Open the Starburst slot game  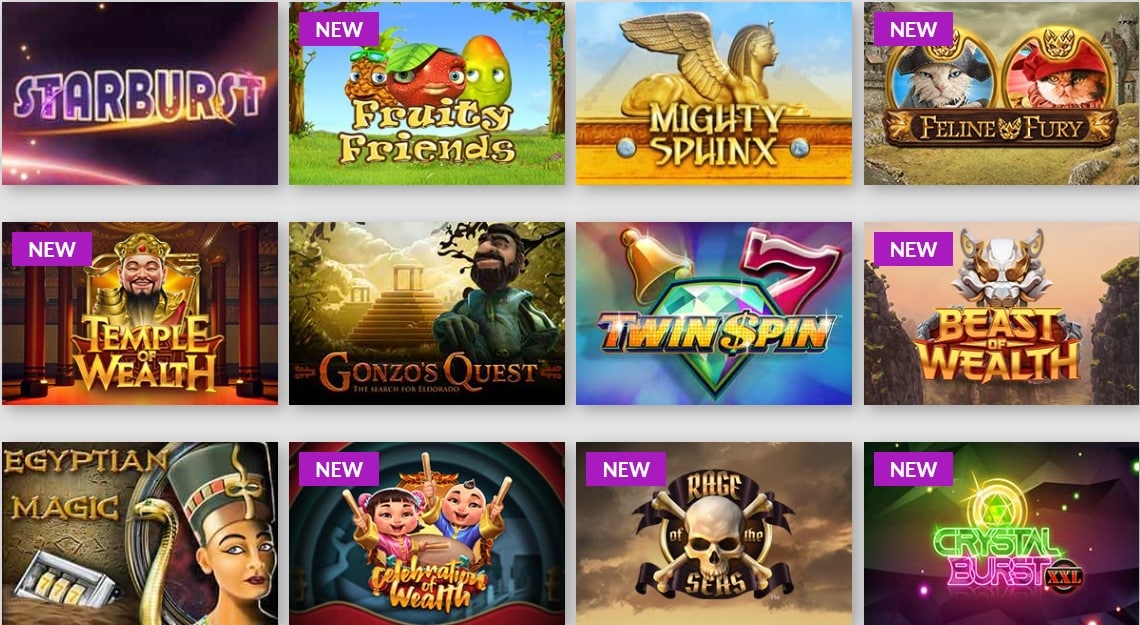click(x=140, y=93)
